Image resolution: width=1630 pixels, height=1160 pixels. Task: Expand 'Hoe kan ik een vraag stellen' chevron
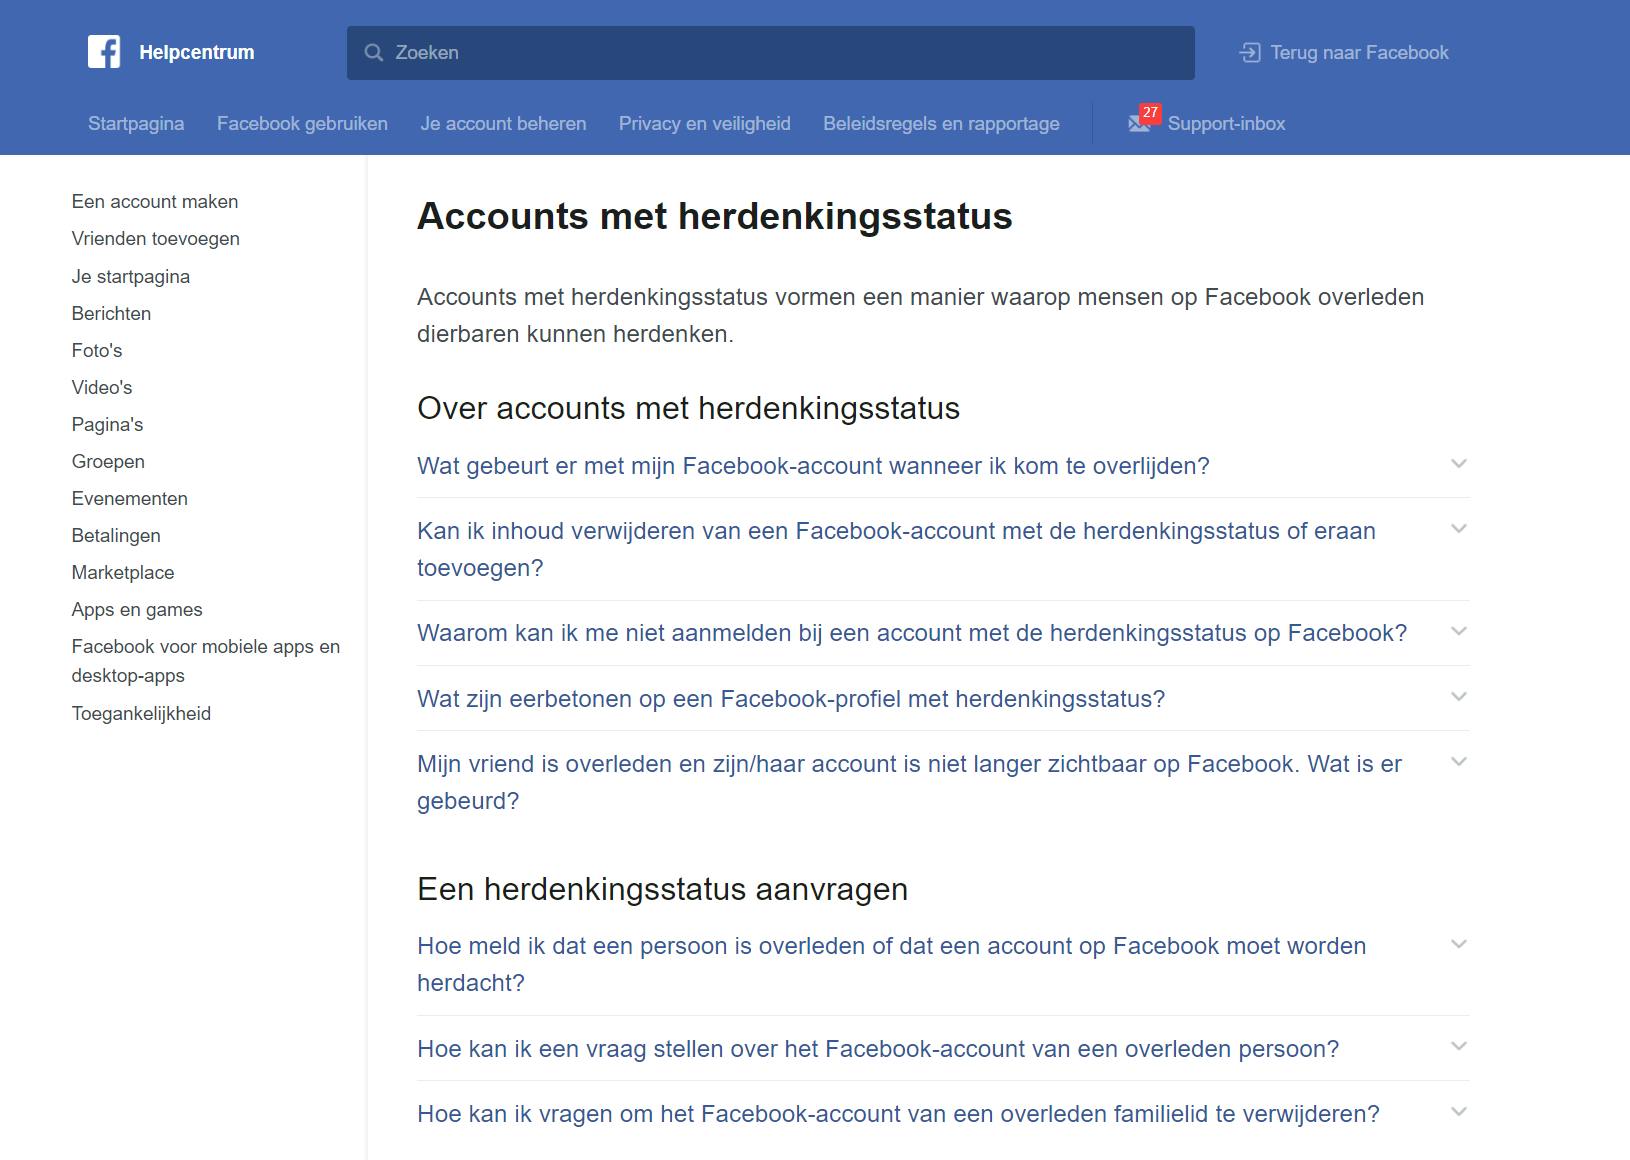[x=1459, y=1047]
